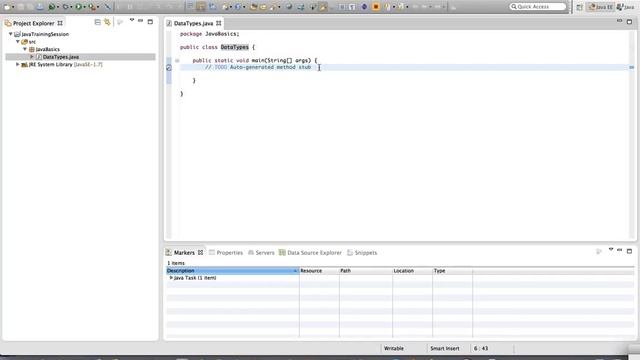Open the External Tools dropdown arrow
Viewport: 640px width, 360px height.
98,7
